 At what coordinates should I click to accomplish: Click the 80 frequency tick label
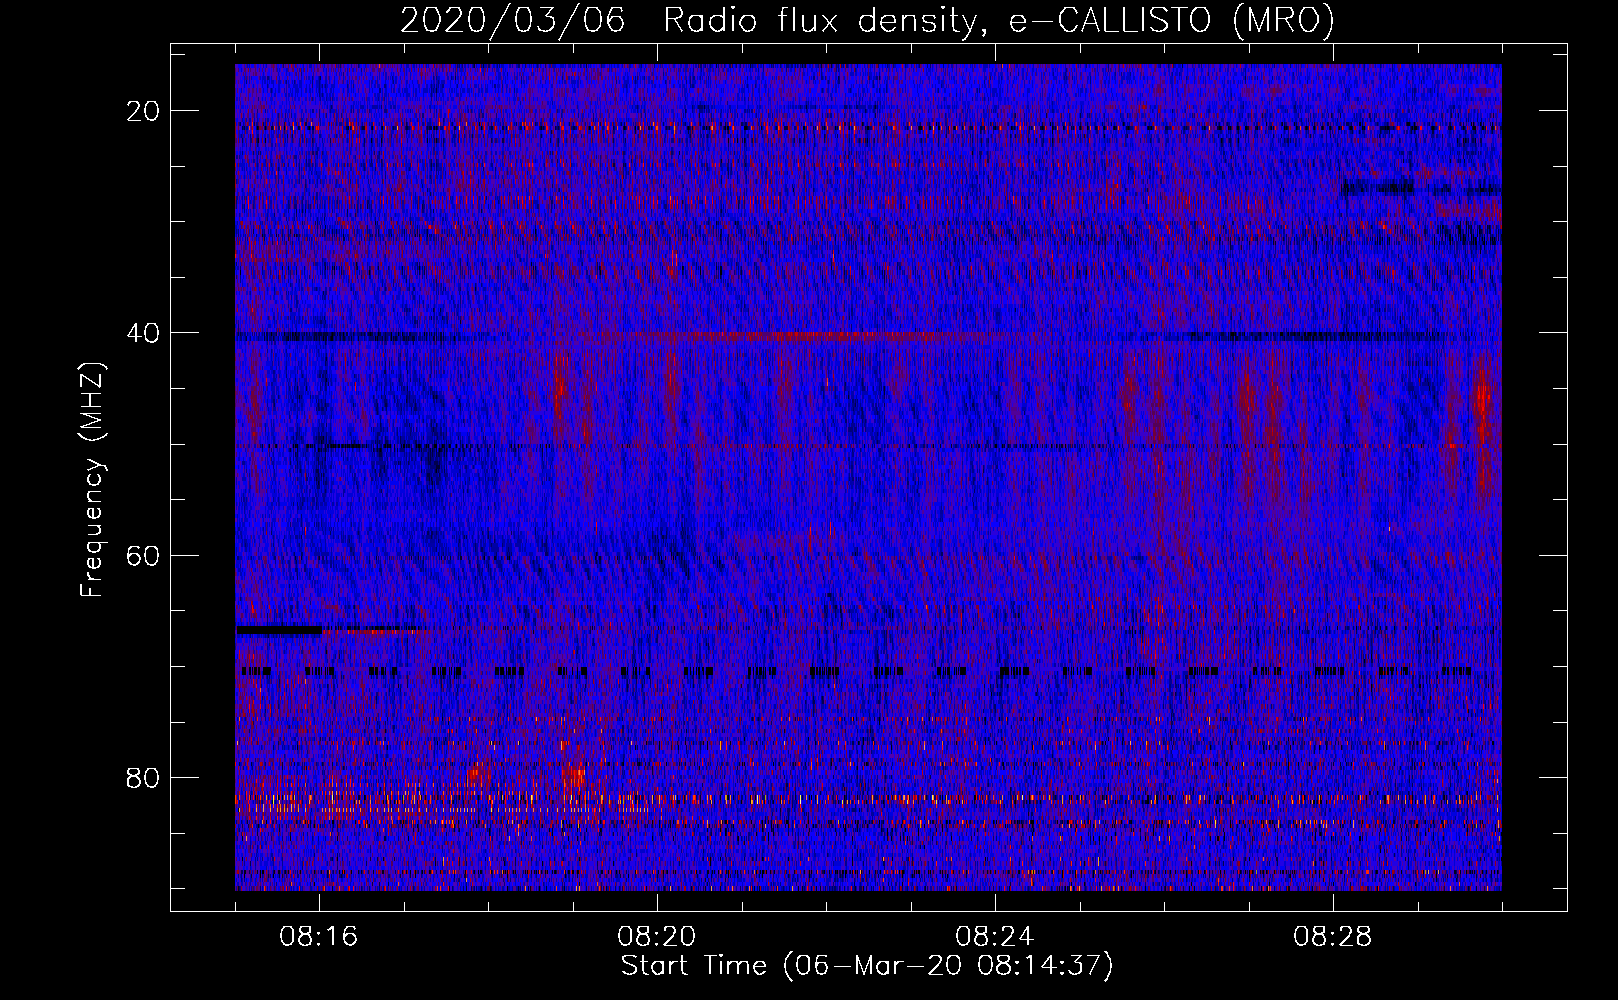click(144, 778)
